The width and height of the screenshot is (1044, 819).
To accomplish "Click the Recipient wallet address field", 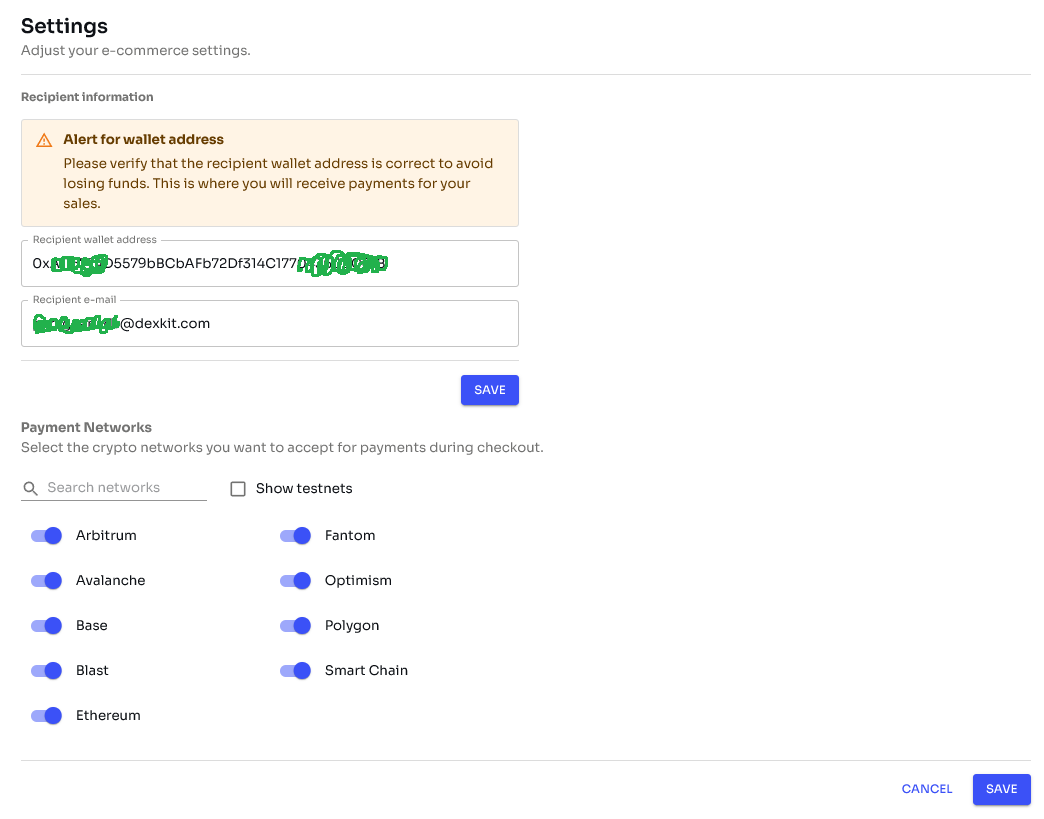I will tap(269, 264).
